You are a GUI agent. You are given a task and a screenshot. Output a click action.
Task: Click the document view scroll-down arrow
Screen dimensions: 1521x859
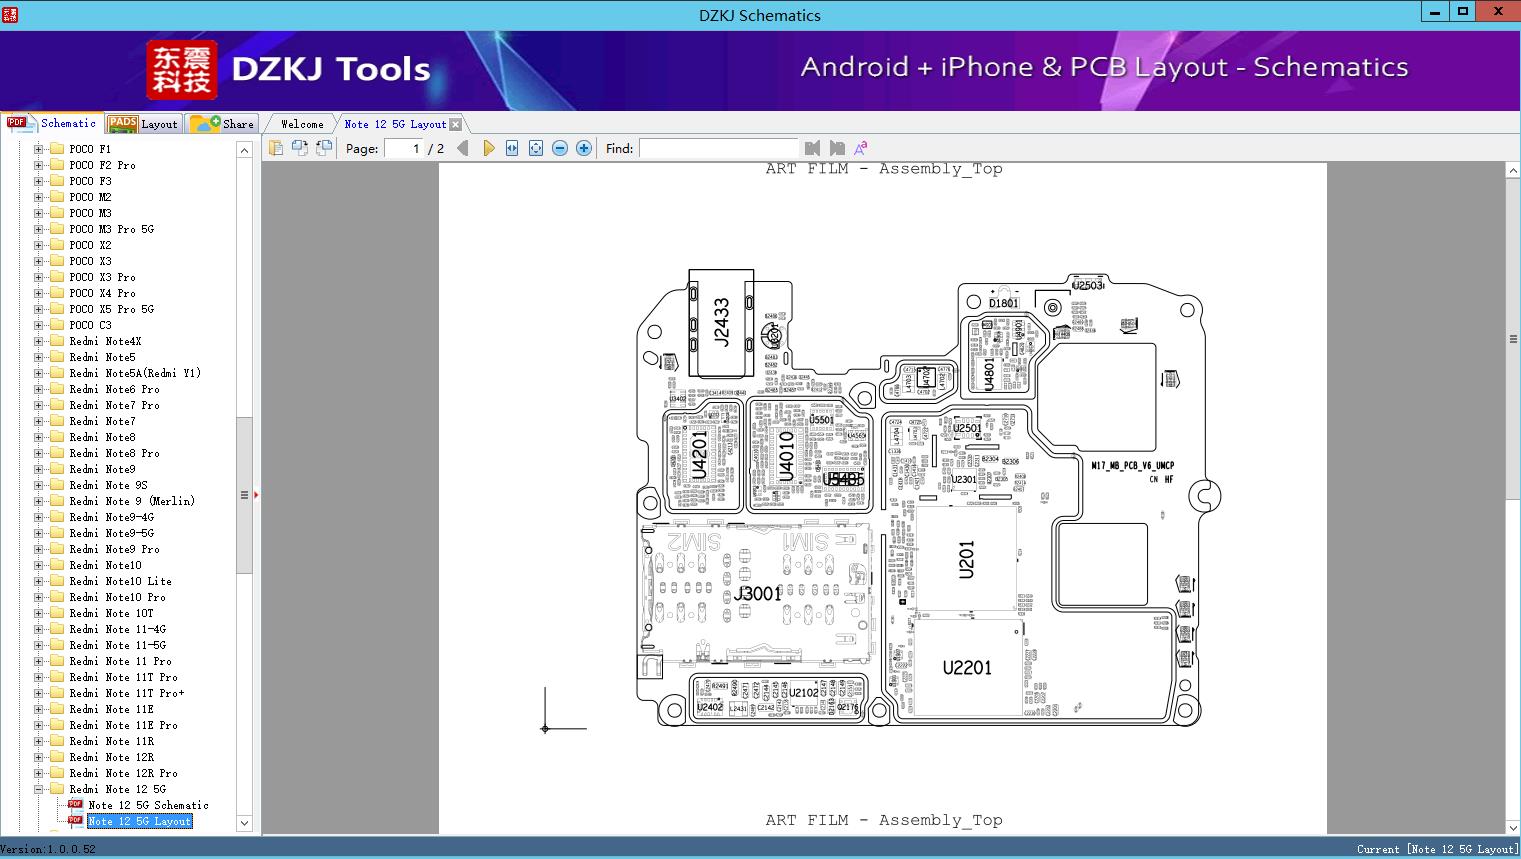(x=1513, y=827)
